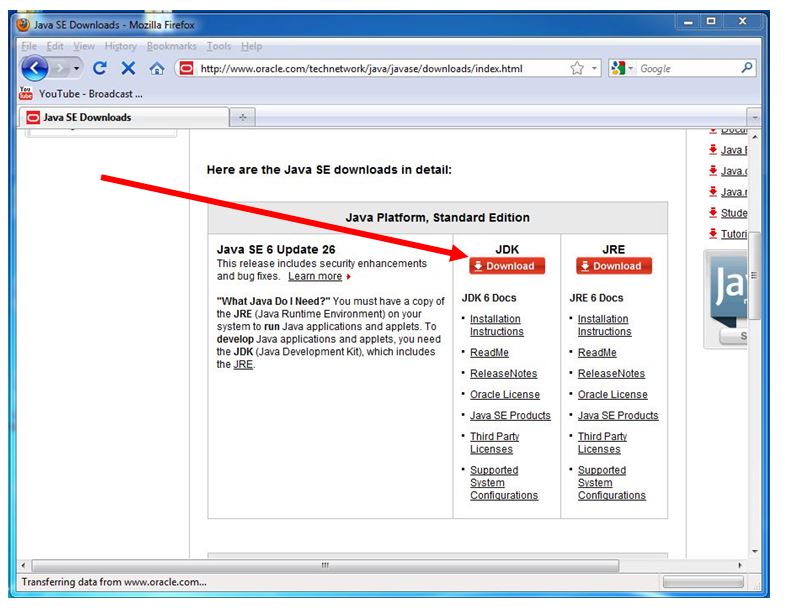Open the back/forward history dropdown arrow
This screenshot has width=790, height=612.
(x=77, y=69)
